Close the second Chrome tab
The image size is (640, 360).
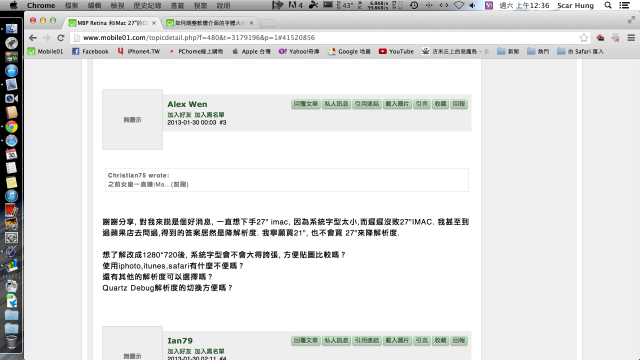click(251, 23)
